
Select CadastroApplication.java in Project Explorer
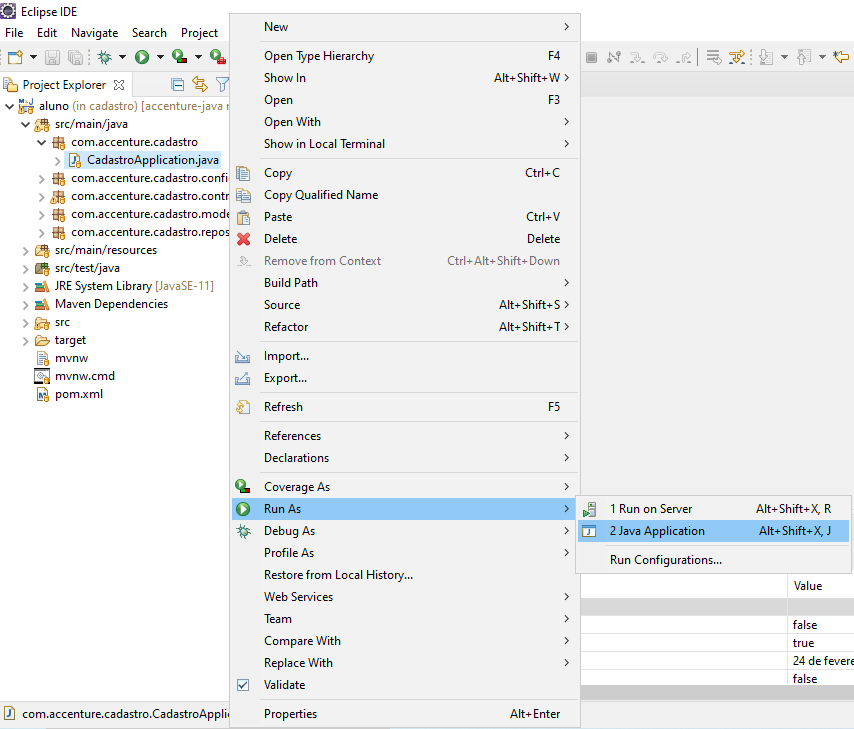click(x=144, y=160)
